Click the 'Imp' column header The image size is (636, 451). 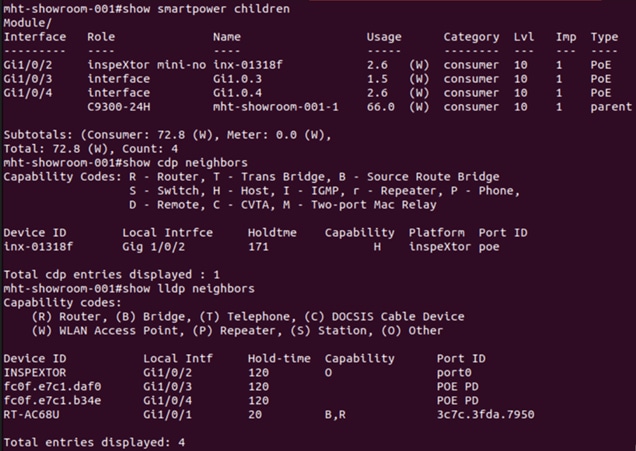[x=566, y=37]
